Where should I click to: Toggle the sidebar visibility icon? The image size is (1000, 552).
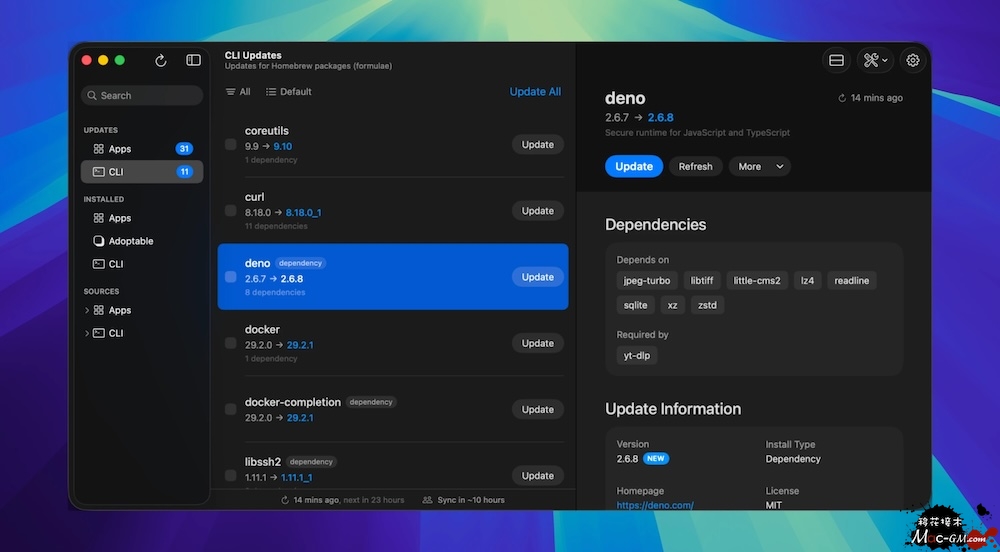[194, 61]
